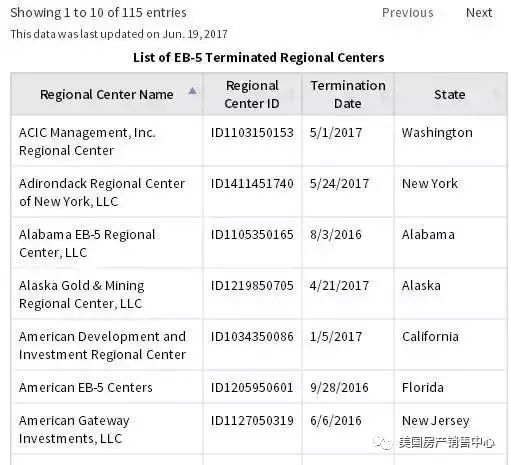Screen dimensions: 511x465
Task: Sort by Termination Date column header
Action: [x=348, y=94]
